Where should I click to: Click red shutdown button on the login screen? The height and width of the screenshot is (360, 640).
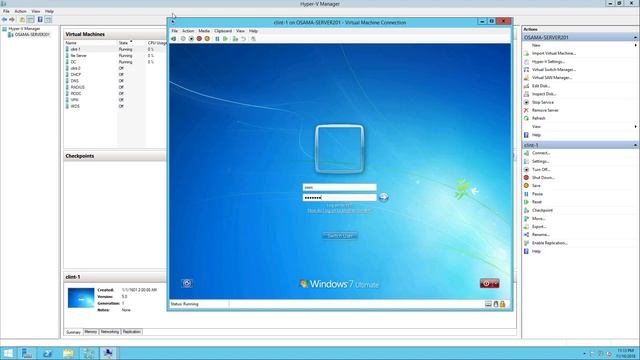point(486,283)
